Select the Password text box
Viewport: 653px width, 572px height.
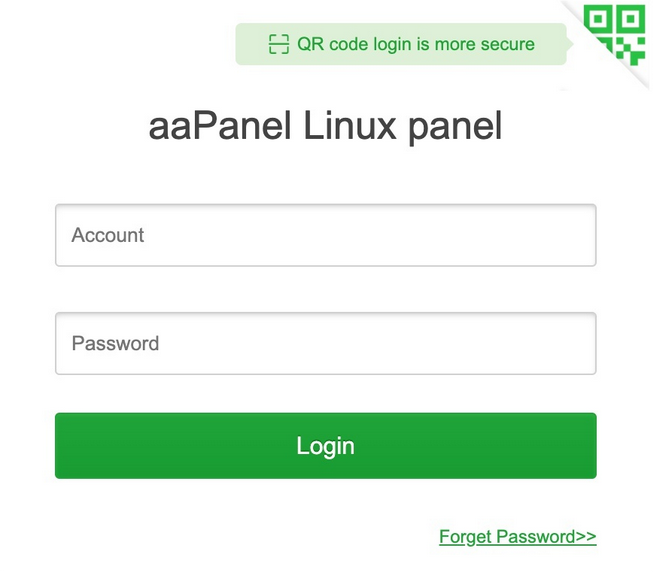(325, 344)
